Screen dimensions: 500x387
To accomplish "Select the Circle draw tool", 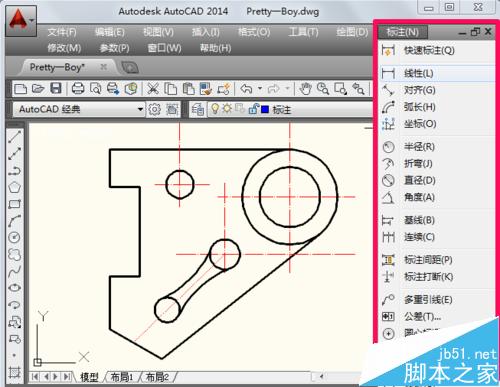I will coord(14,237).
